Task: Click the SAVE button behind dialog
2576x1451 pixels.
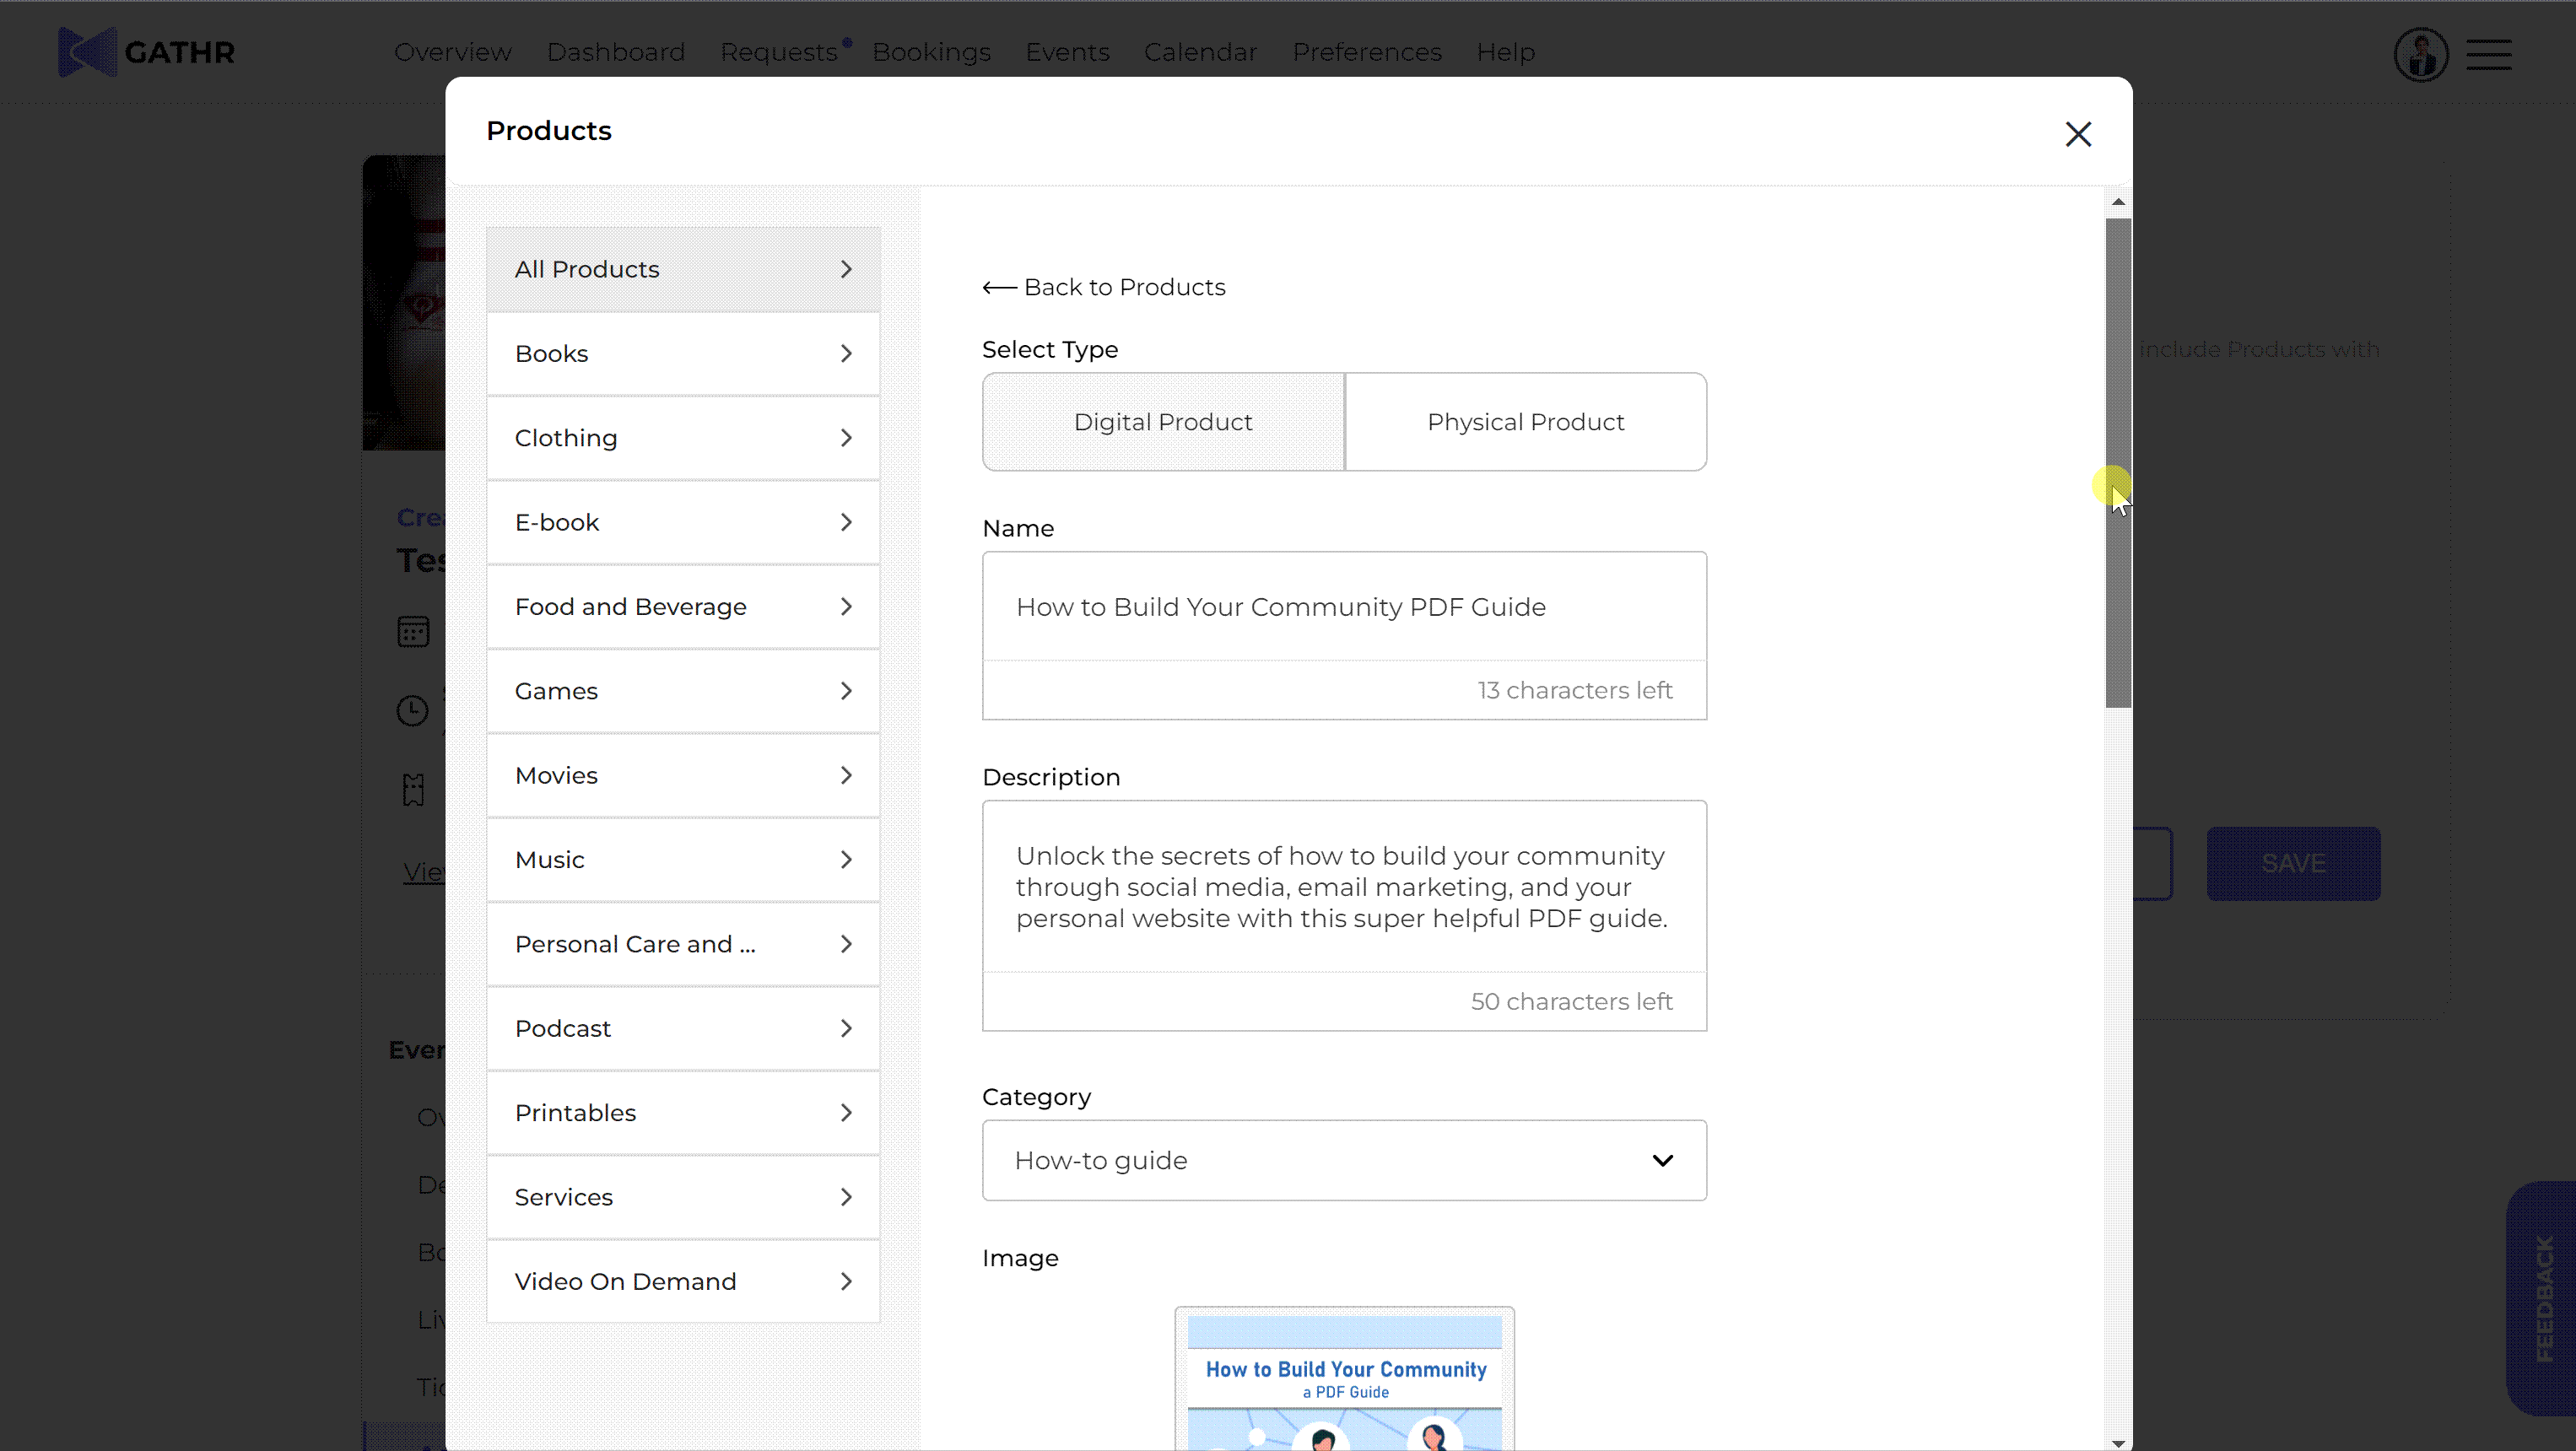Action: click(2293, 863)
